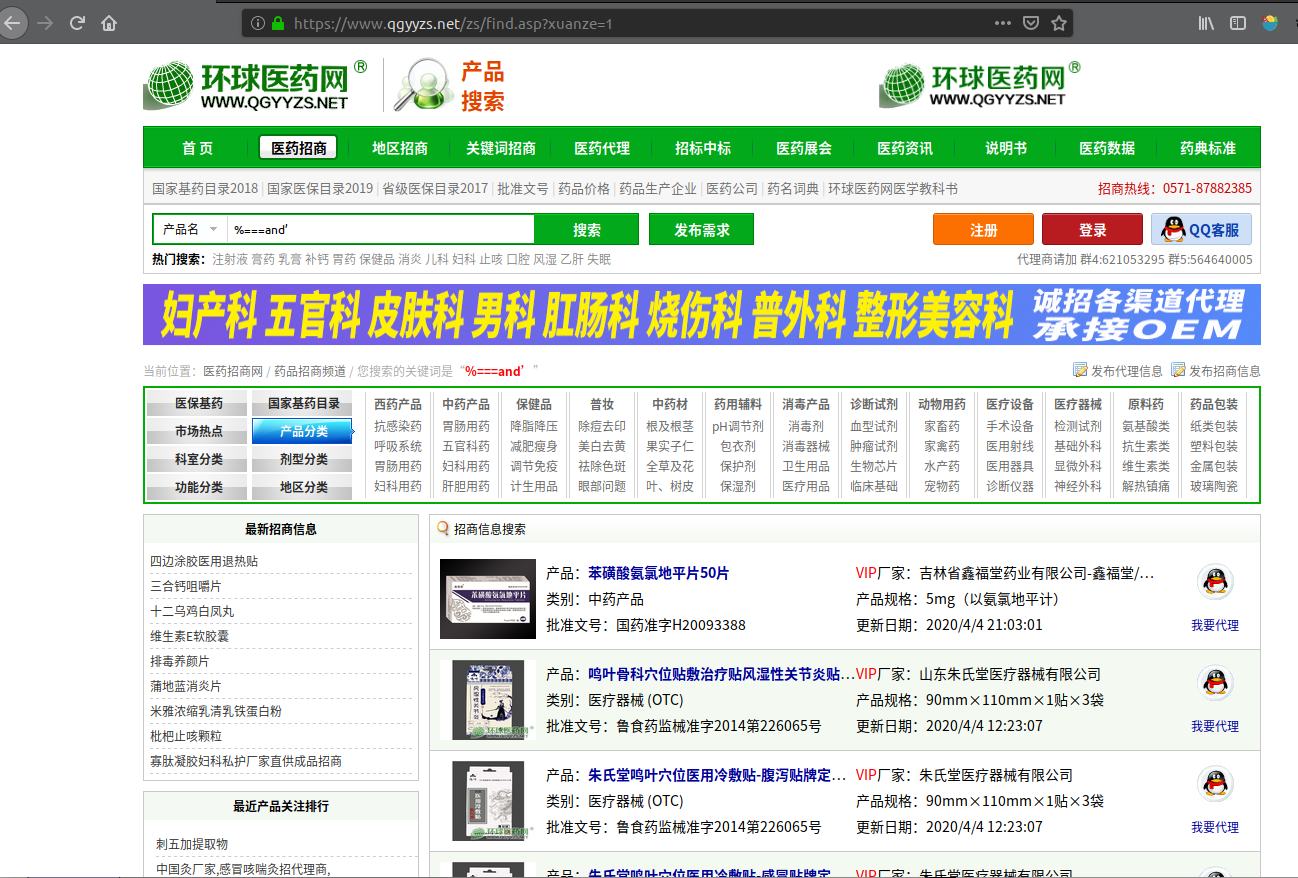1298x878 pixels.
Task: Click hot search keyword 注射液
Action: (x=229, y=259)
